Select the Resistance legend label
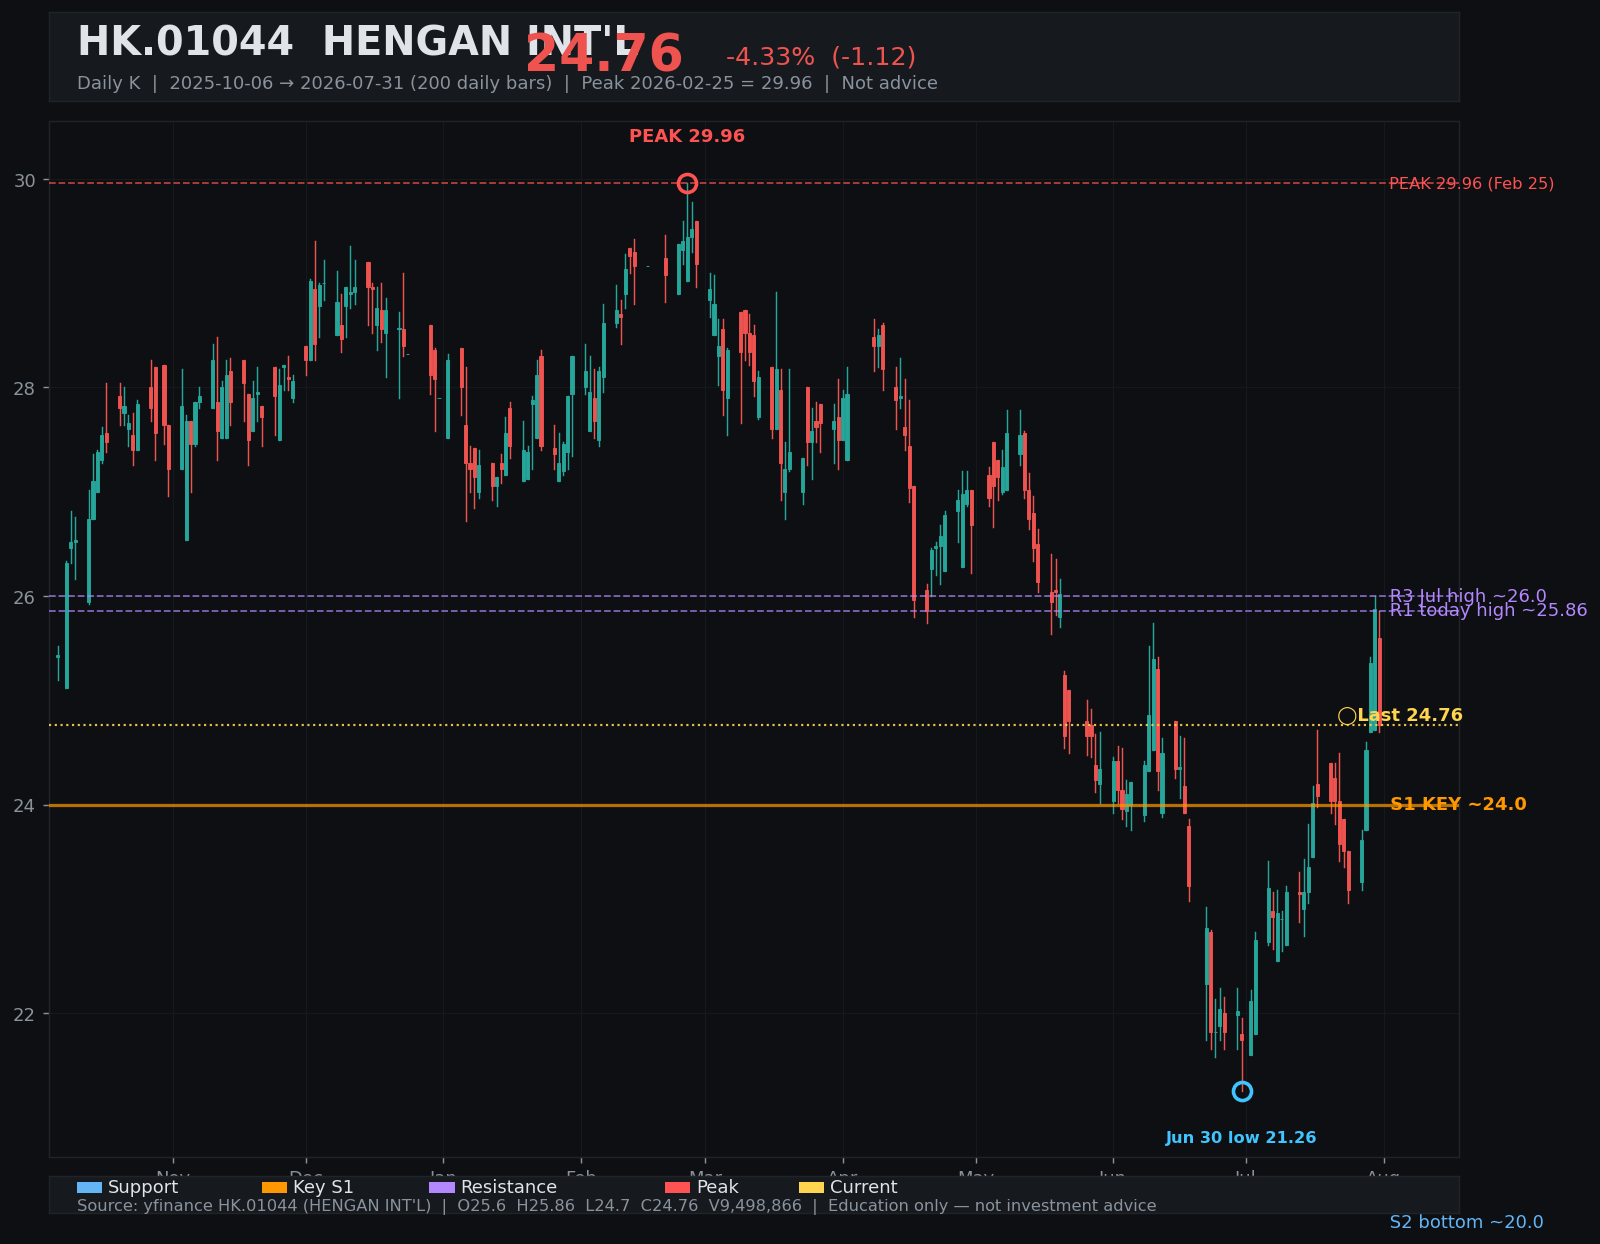 coord(509,1188)
